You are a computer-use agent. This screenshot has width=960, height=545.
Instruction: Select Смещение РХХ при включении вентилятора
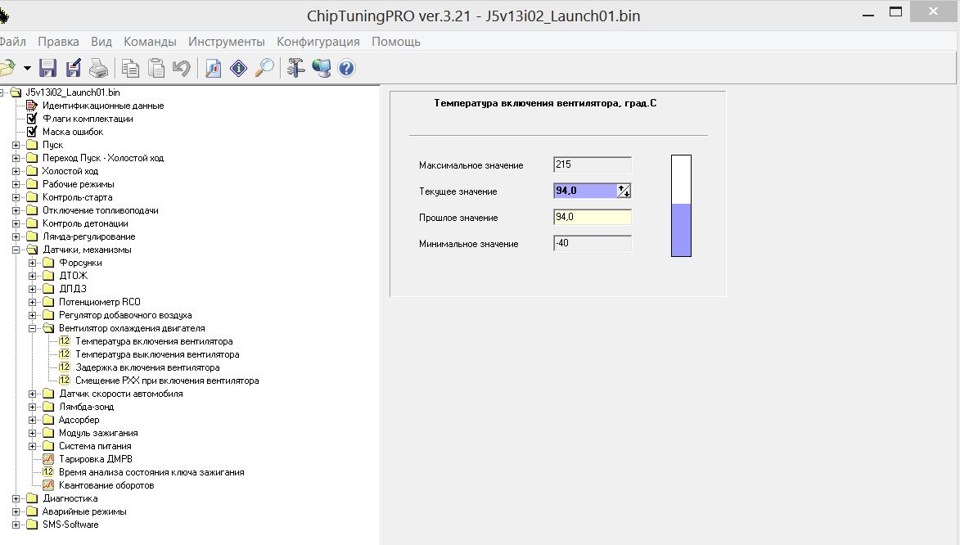click(x=167, y=381)
